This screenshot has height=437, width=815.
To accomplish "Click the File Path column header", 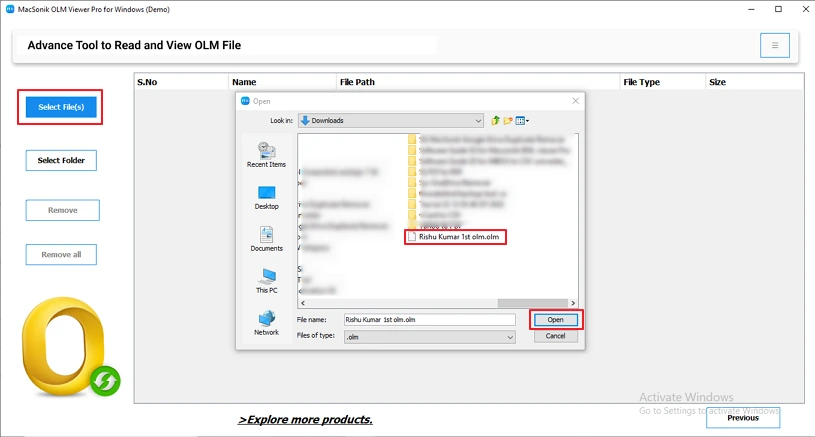I will point(478,82).
